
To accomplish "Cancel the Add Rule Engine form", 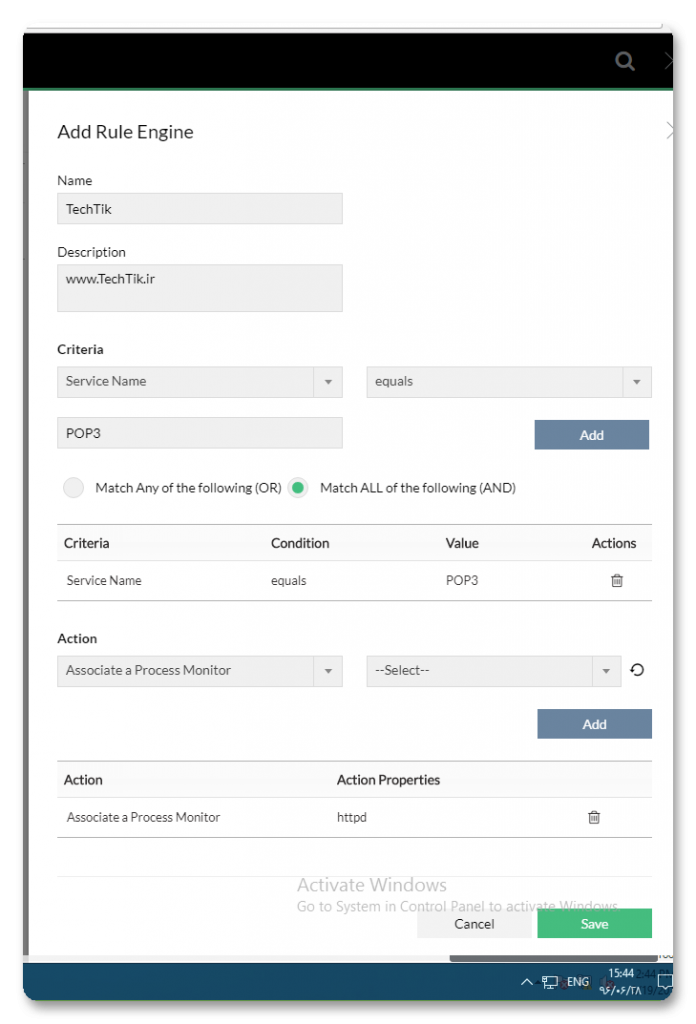I will [x=474, y=923].
